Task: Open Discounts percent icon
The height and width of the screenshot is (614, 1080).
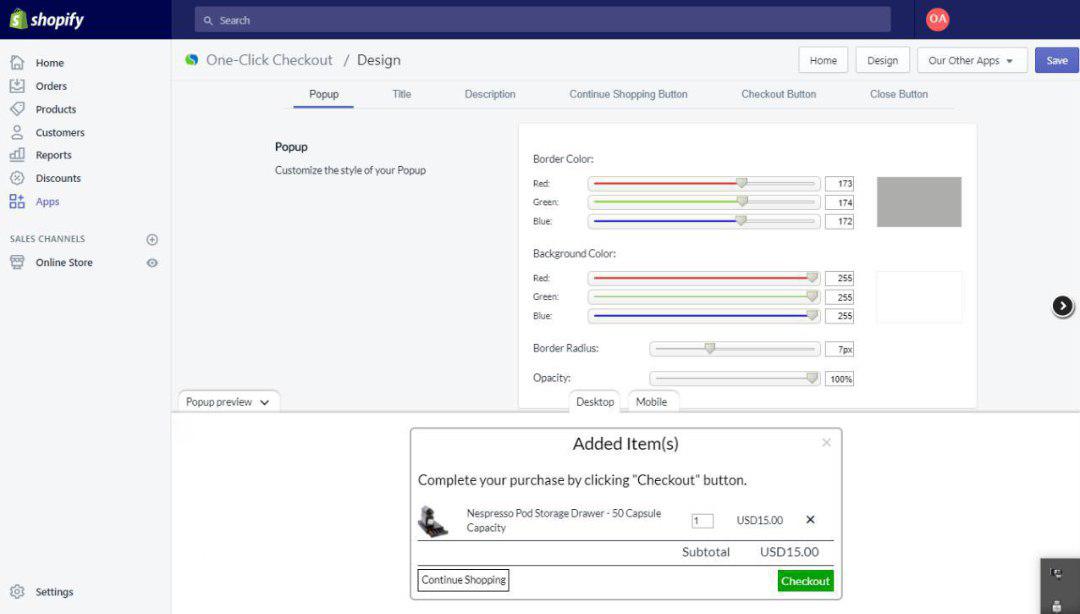Action: coord(17,178)
